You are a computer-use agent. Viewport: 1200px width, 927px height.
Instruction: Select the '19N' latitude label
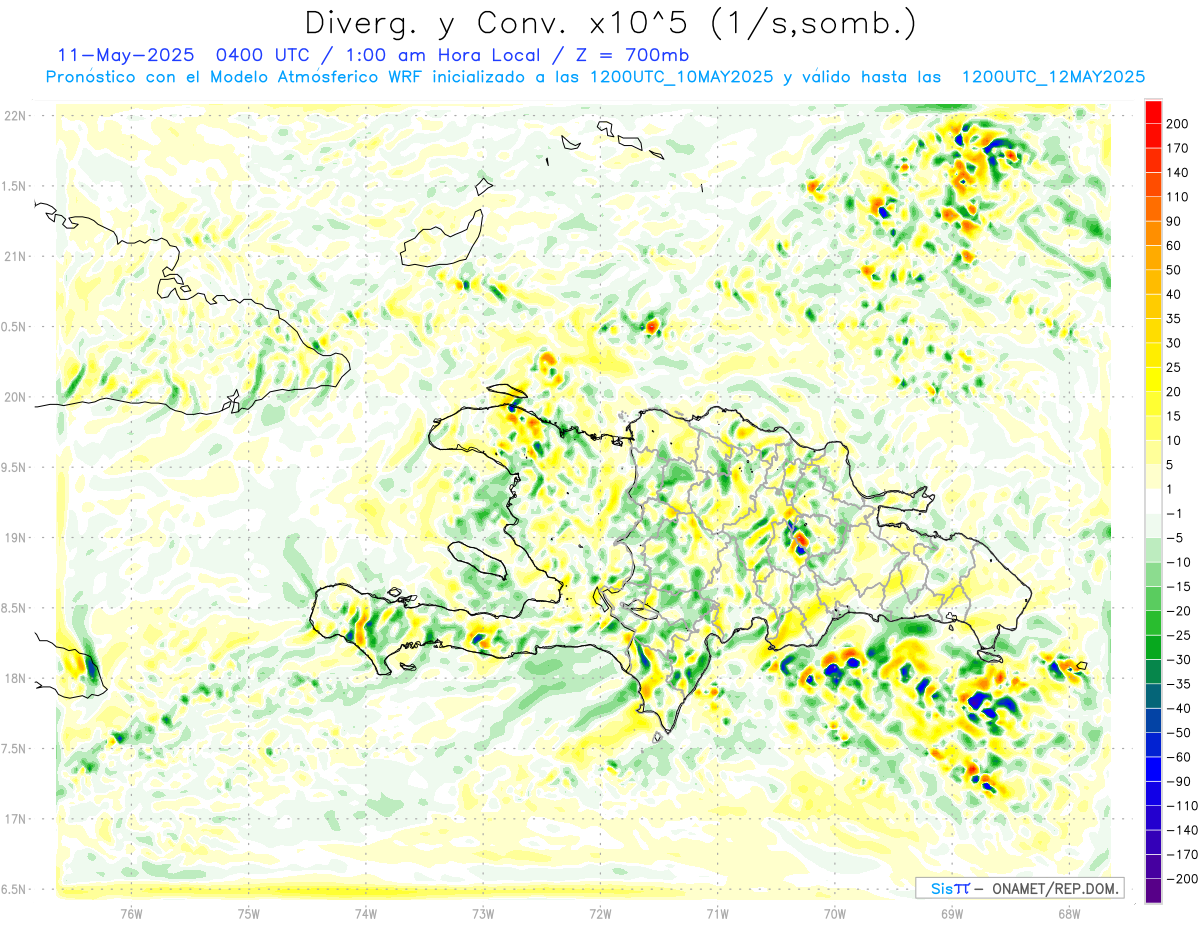(15, 538)
